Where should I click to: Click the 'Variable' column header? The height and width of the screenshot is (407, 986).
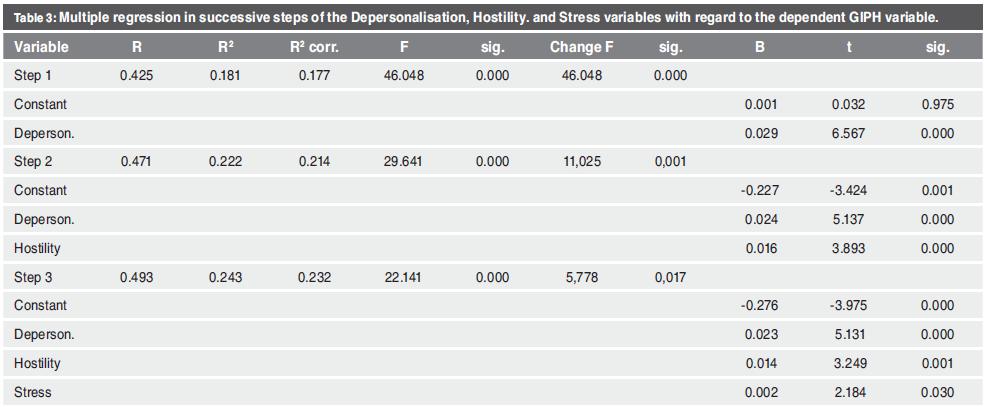click(x=41, y=47)
